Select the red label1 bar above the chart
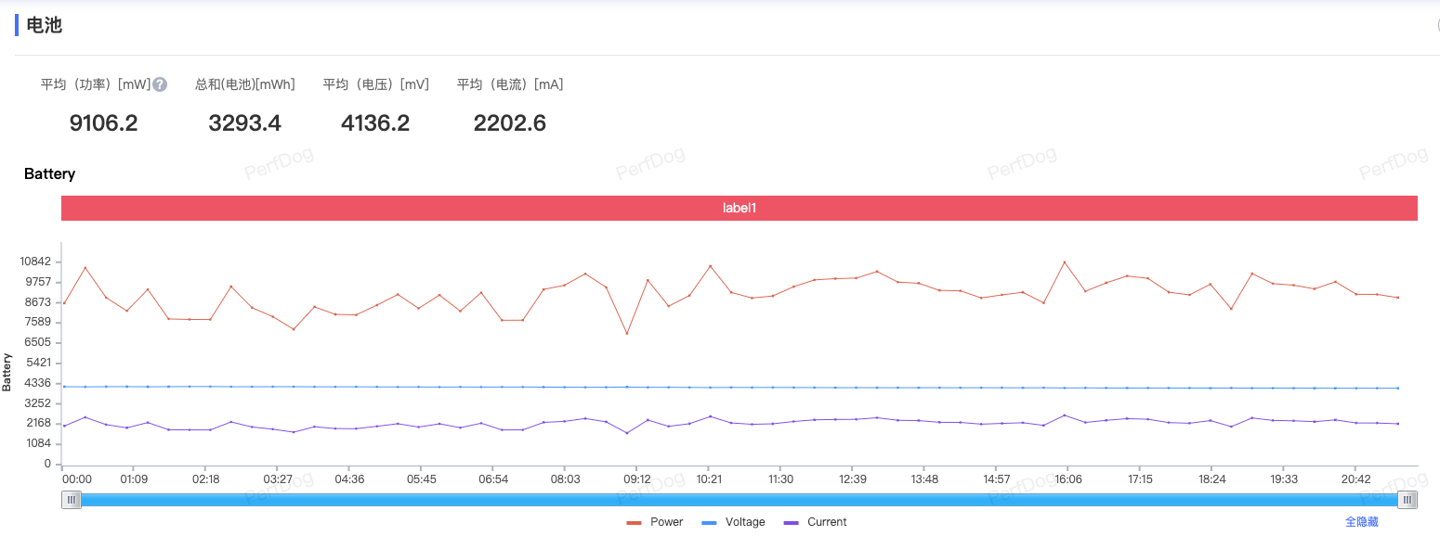Viewport: 1440px width, 536px height. pos(739,208)
